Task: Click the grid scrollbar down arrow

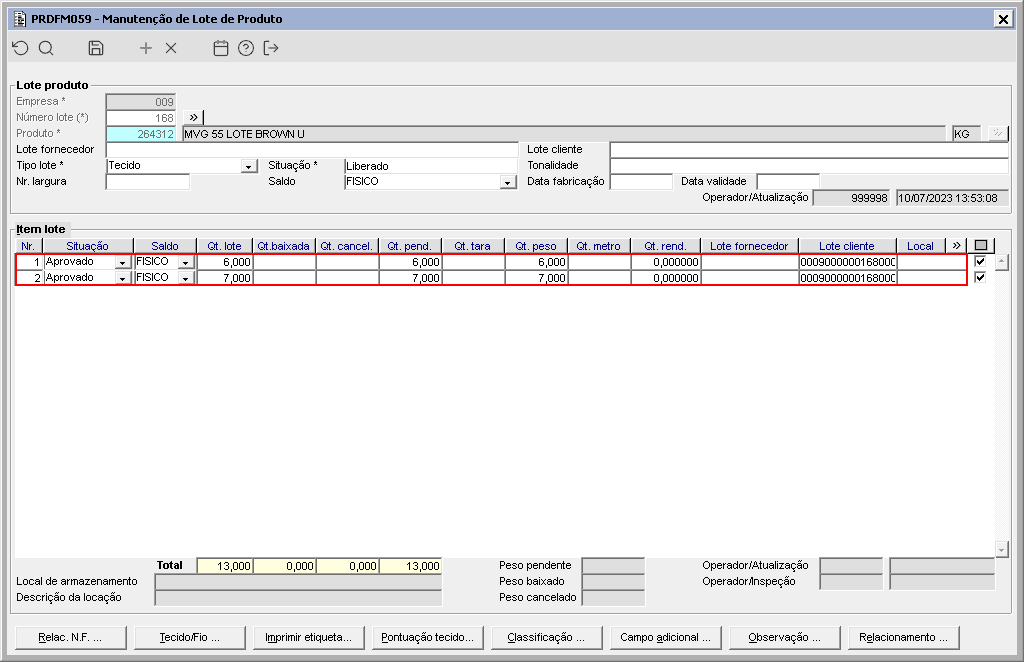Action: (1001, 549)
